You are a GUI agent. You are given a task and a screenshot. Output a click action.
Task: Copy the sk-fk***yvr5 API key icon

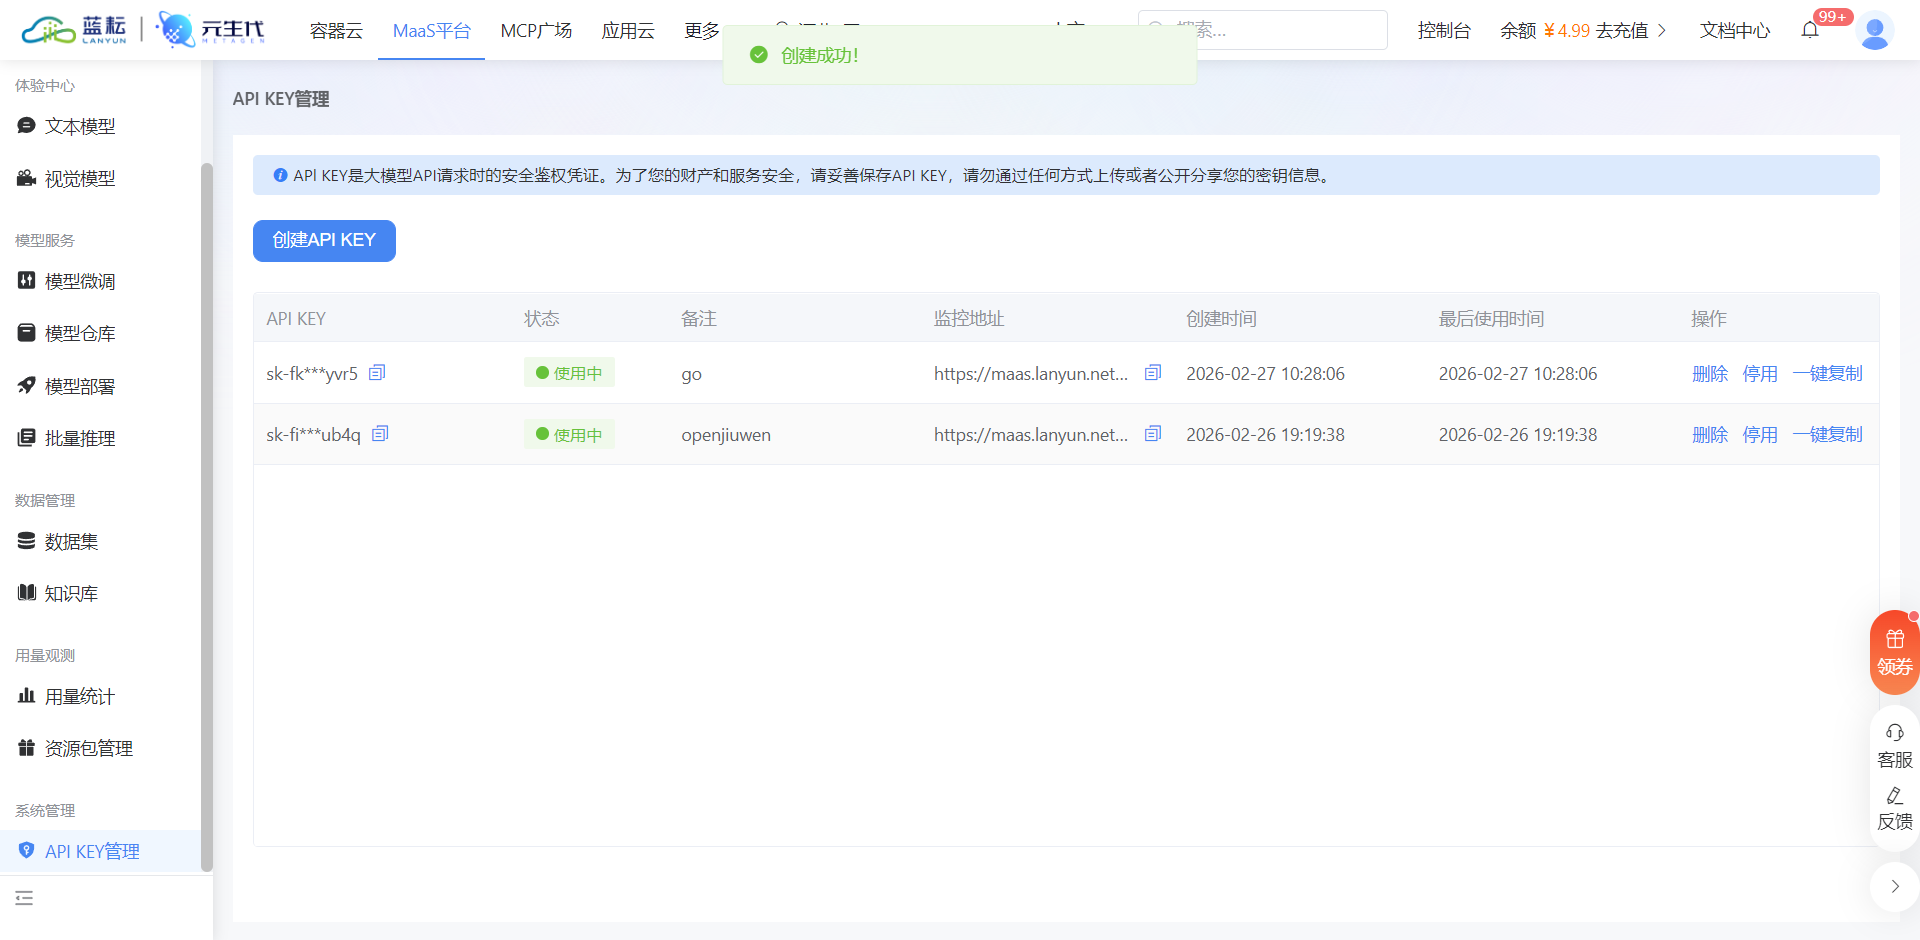(377, 371)
